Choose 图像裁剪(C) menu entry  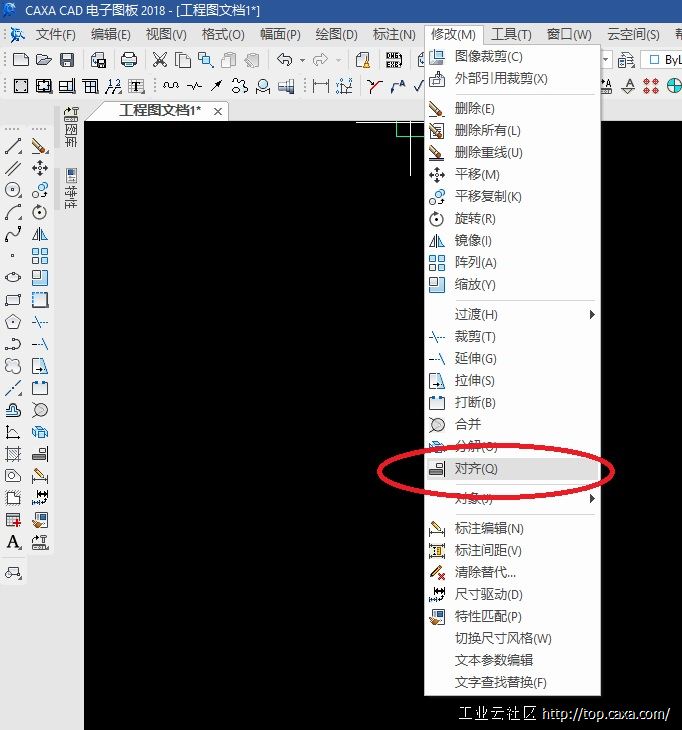[513, 57]
